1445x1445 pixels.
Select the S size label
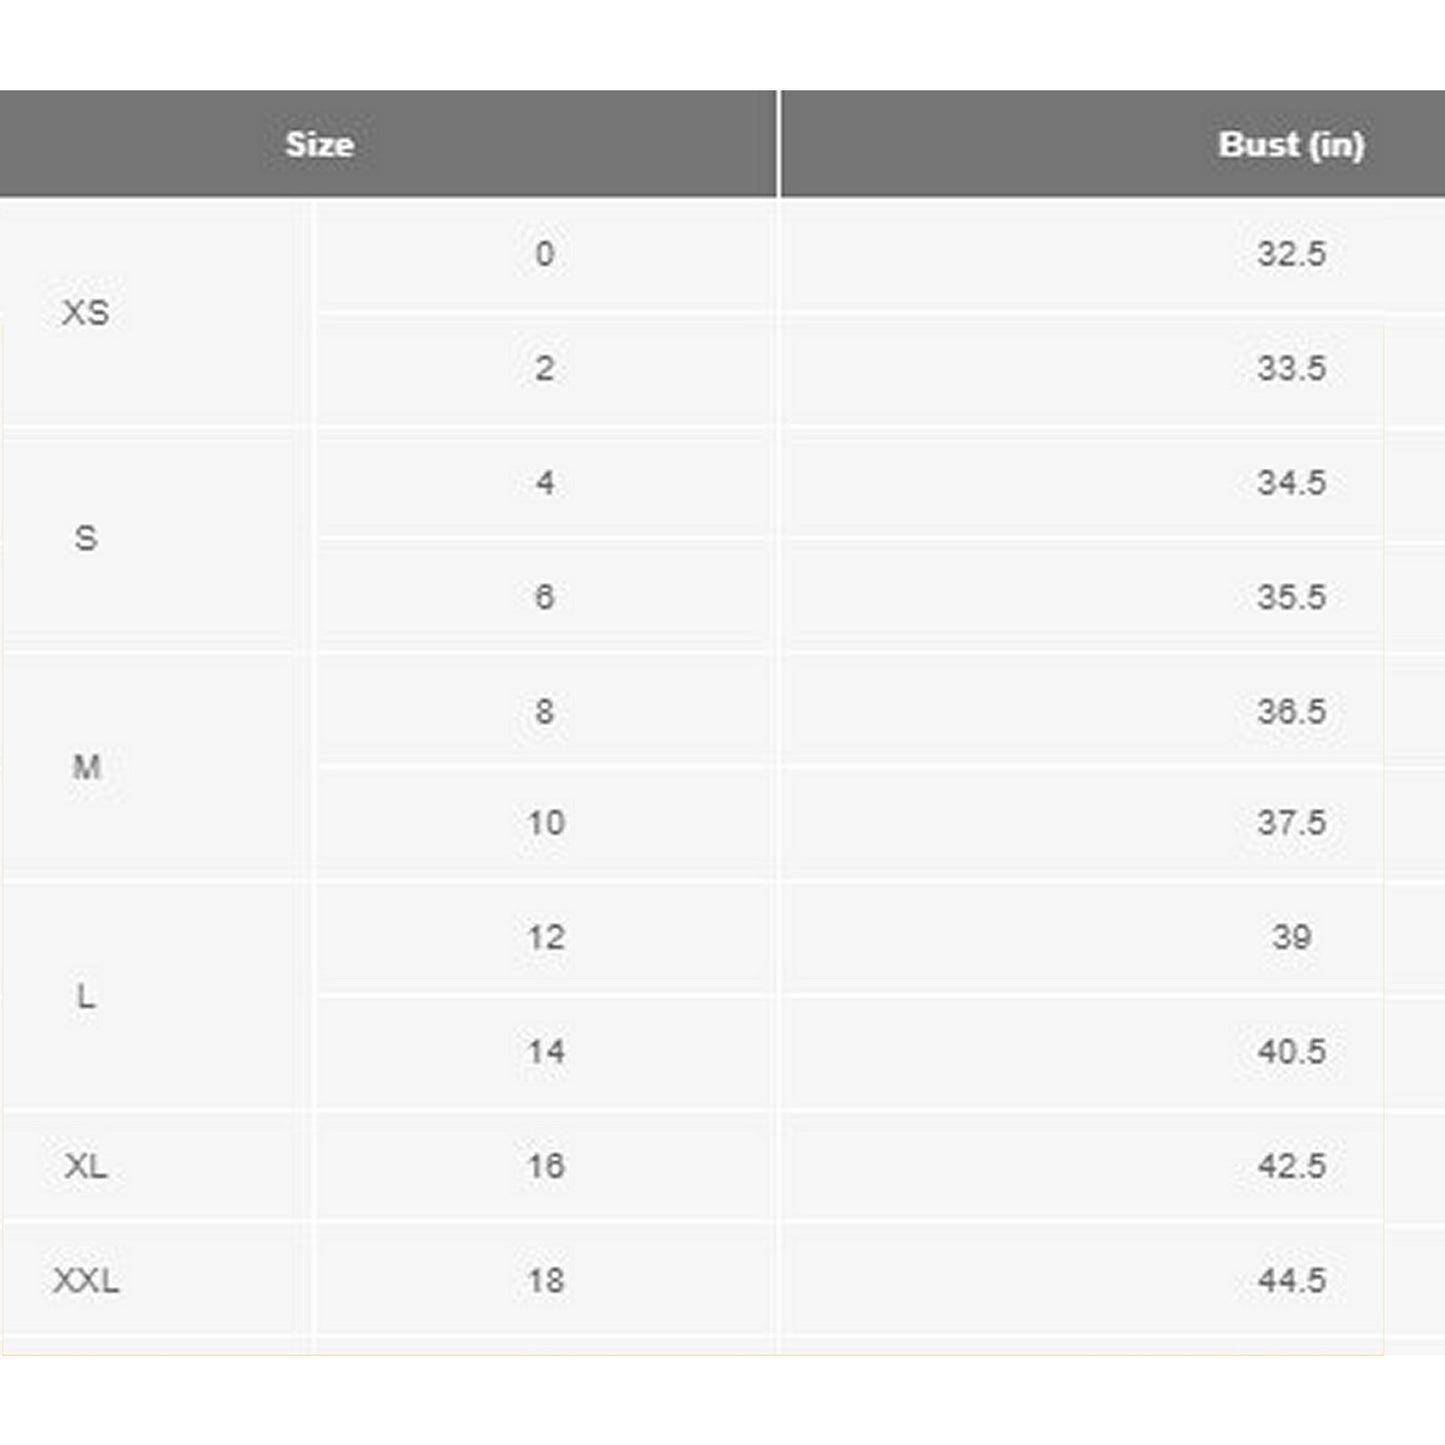point(86,539)
